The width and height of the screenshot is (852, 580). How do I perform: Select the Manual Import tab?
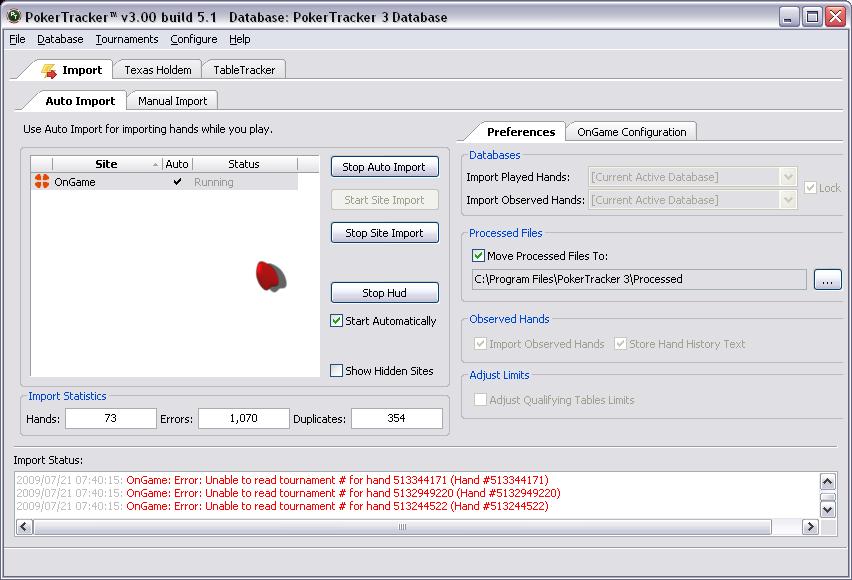coord(172,101)
